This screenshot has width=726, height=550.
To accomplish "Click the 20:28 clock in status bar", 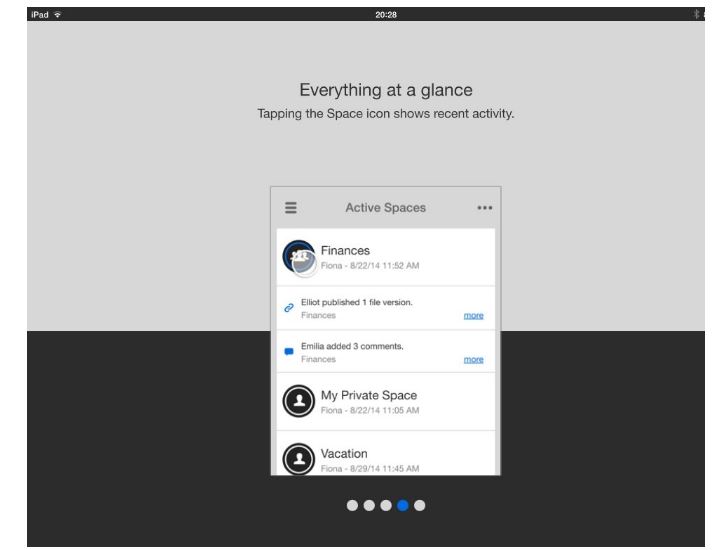I will click(x=386, y=15).
